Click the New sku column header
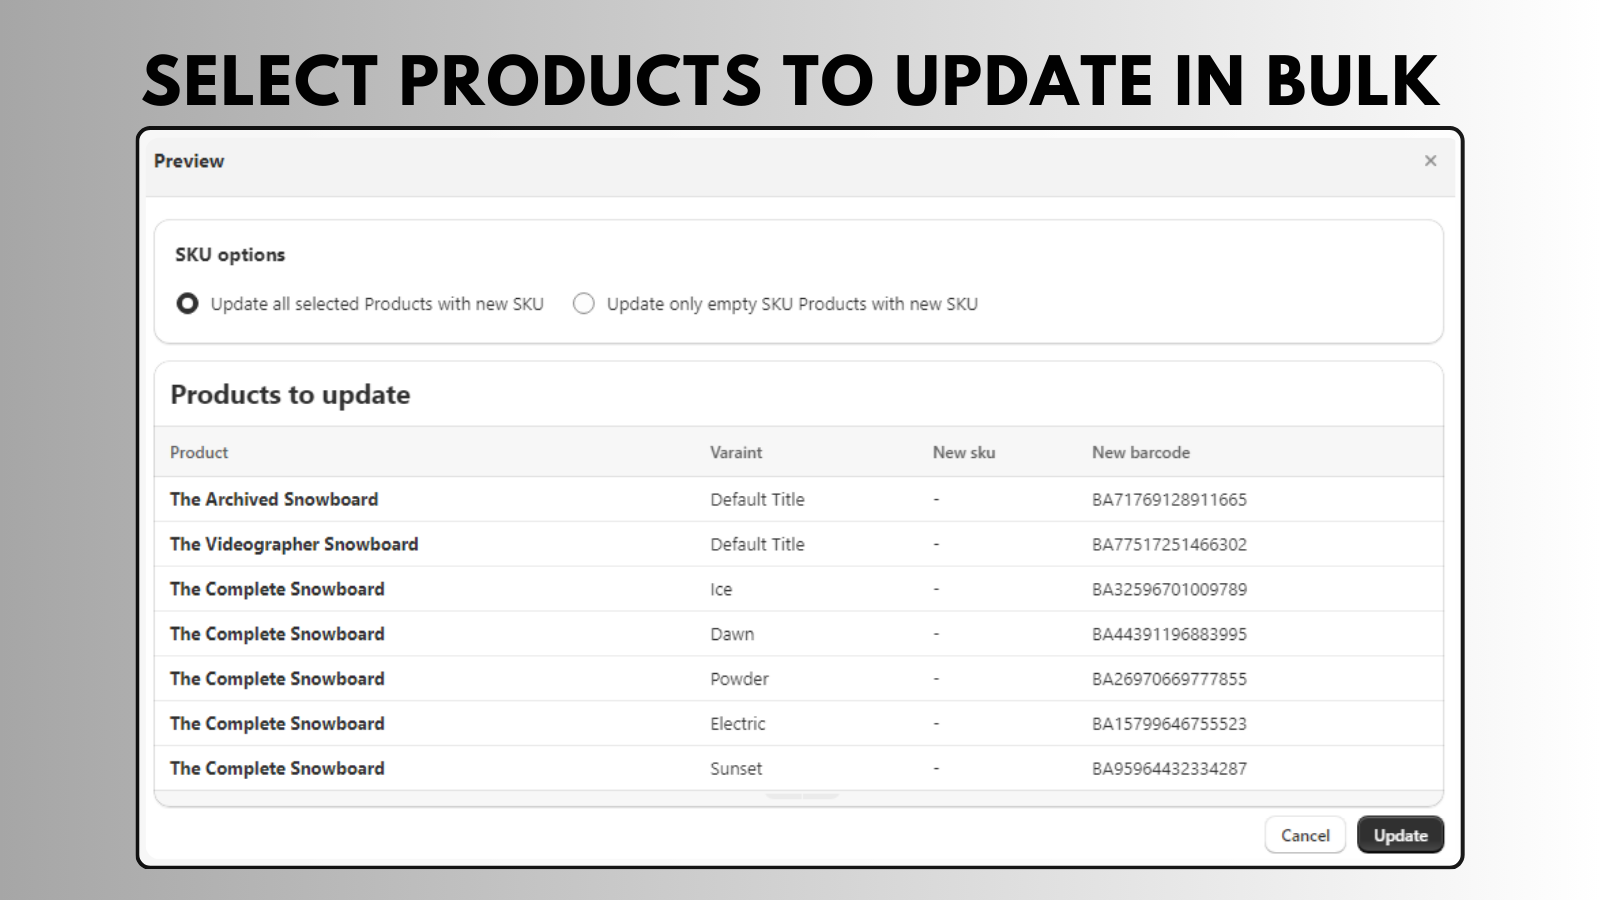 (963, 452)
